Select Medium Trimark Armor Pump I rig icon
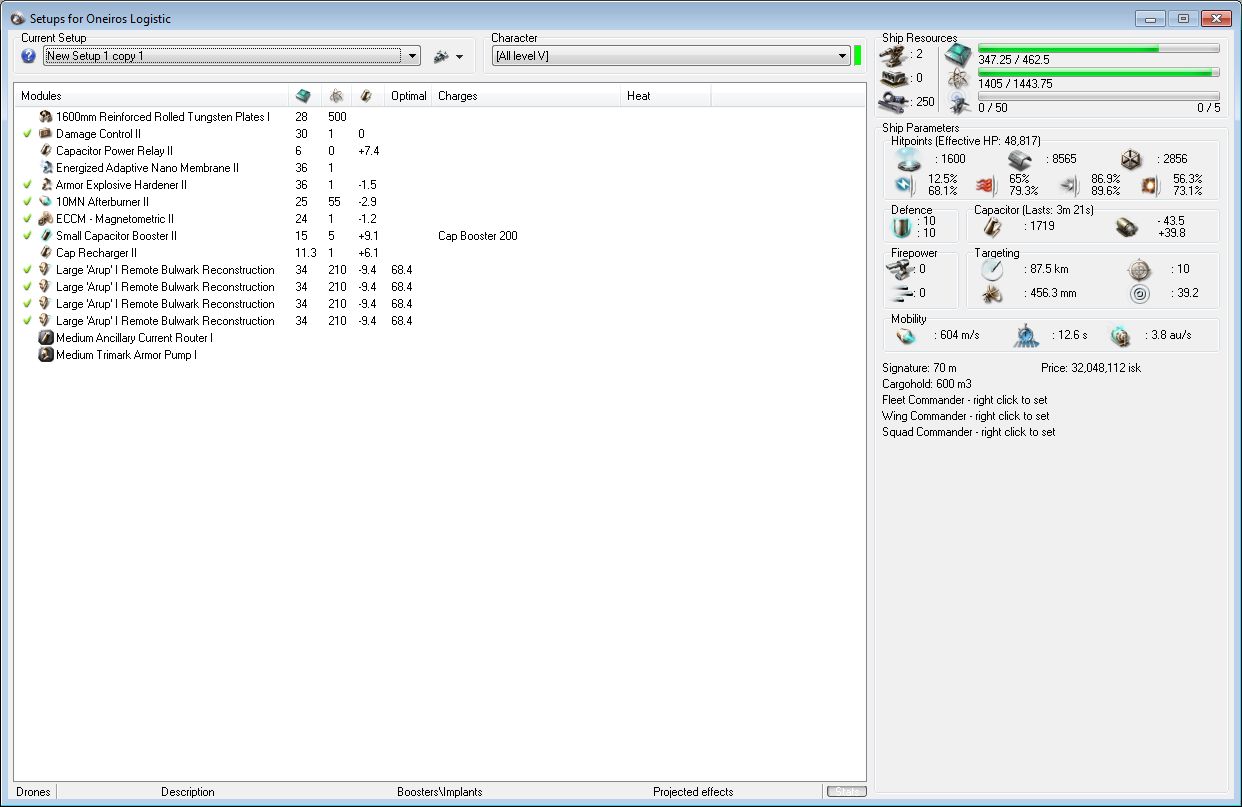The height and width of the screenshot is (807, 1242). pyautogui.click(x=45, y=355)
